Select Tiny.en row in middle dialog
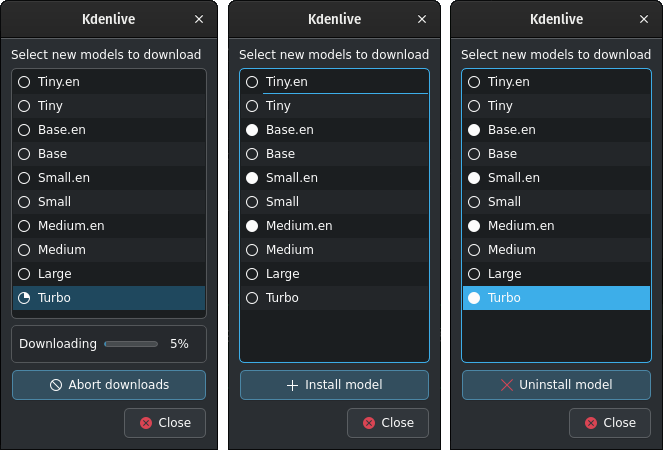663x450 pixels. (x=334, y=82)
